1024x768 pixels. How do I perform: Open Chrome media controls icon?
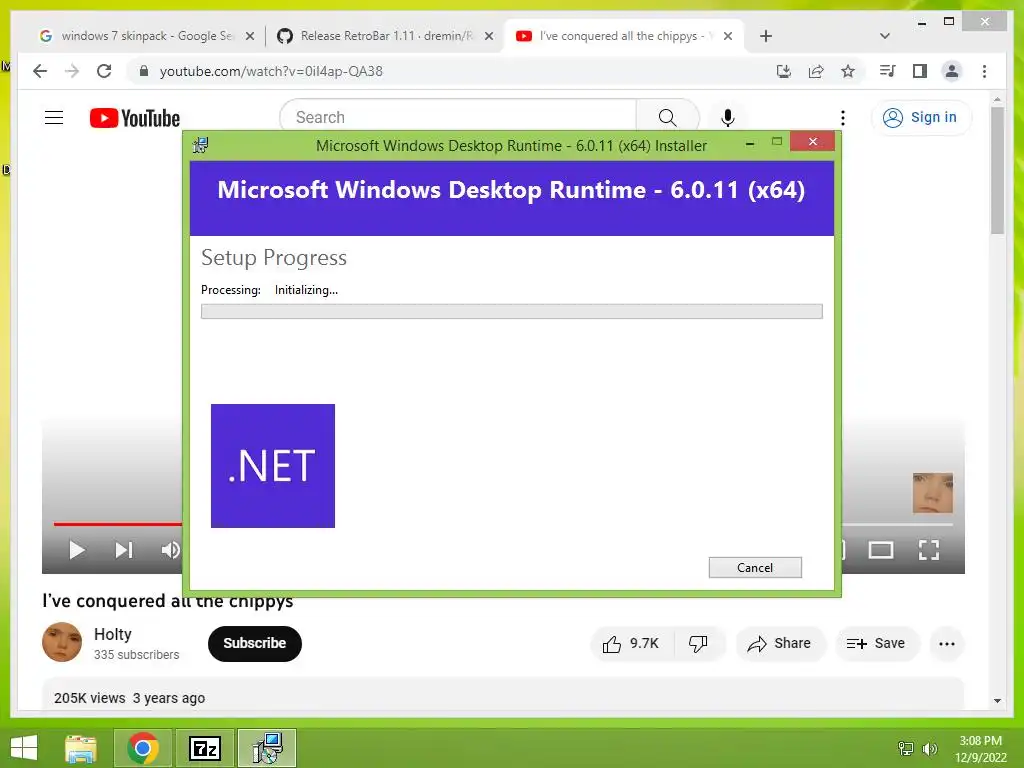[888, 71]
